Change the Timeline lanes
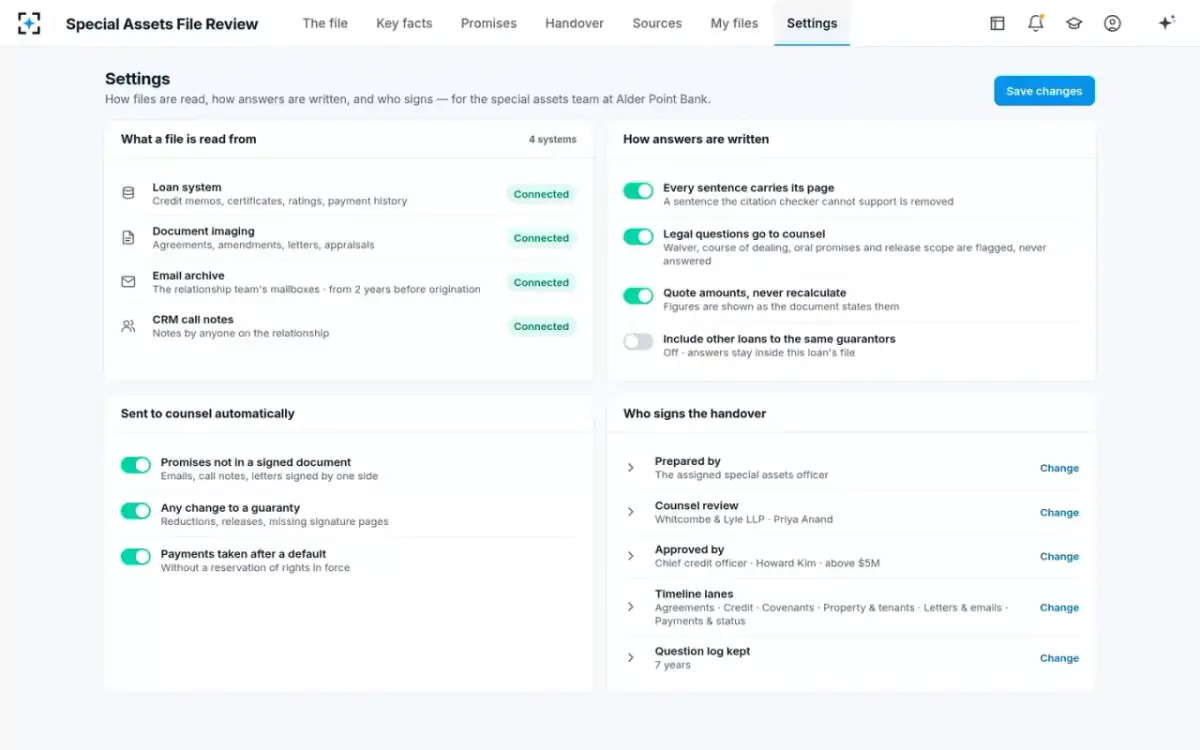Image resolution: width=1200 pixels, height=750 pixels. [x=1059, y=607]
